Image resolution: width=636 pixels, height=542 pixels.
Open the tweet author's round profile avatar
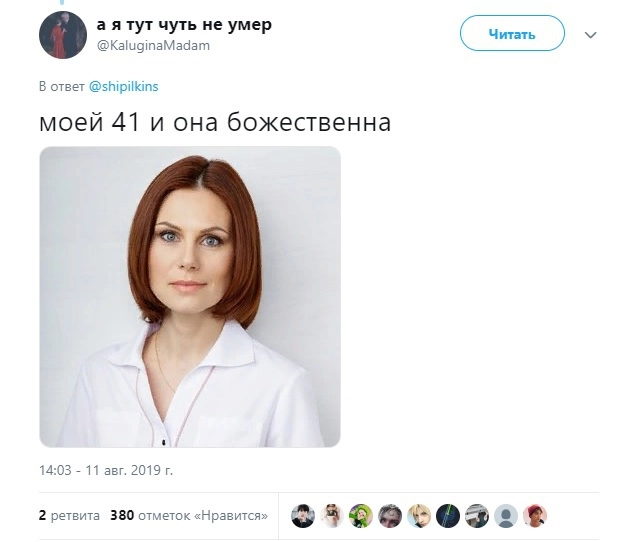[63, 35]
